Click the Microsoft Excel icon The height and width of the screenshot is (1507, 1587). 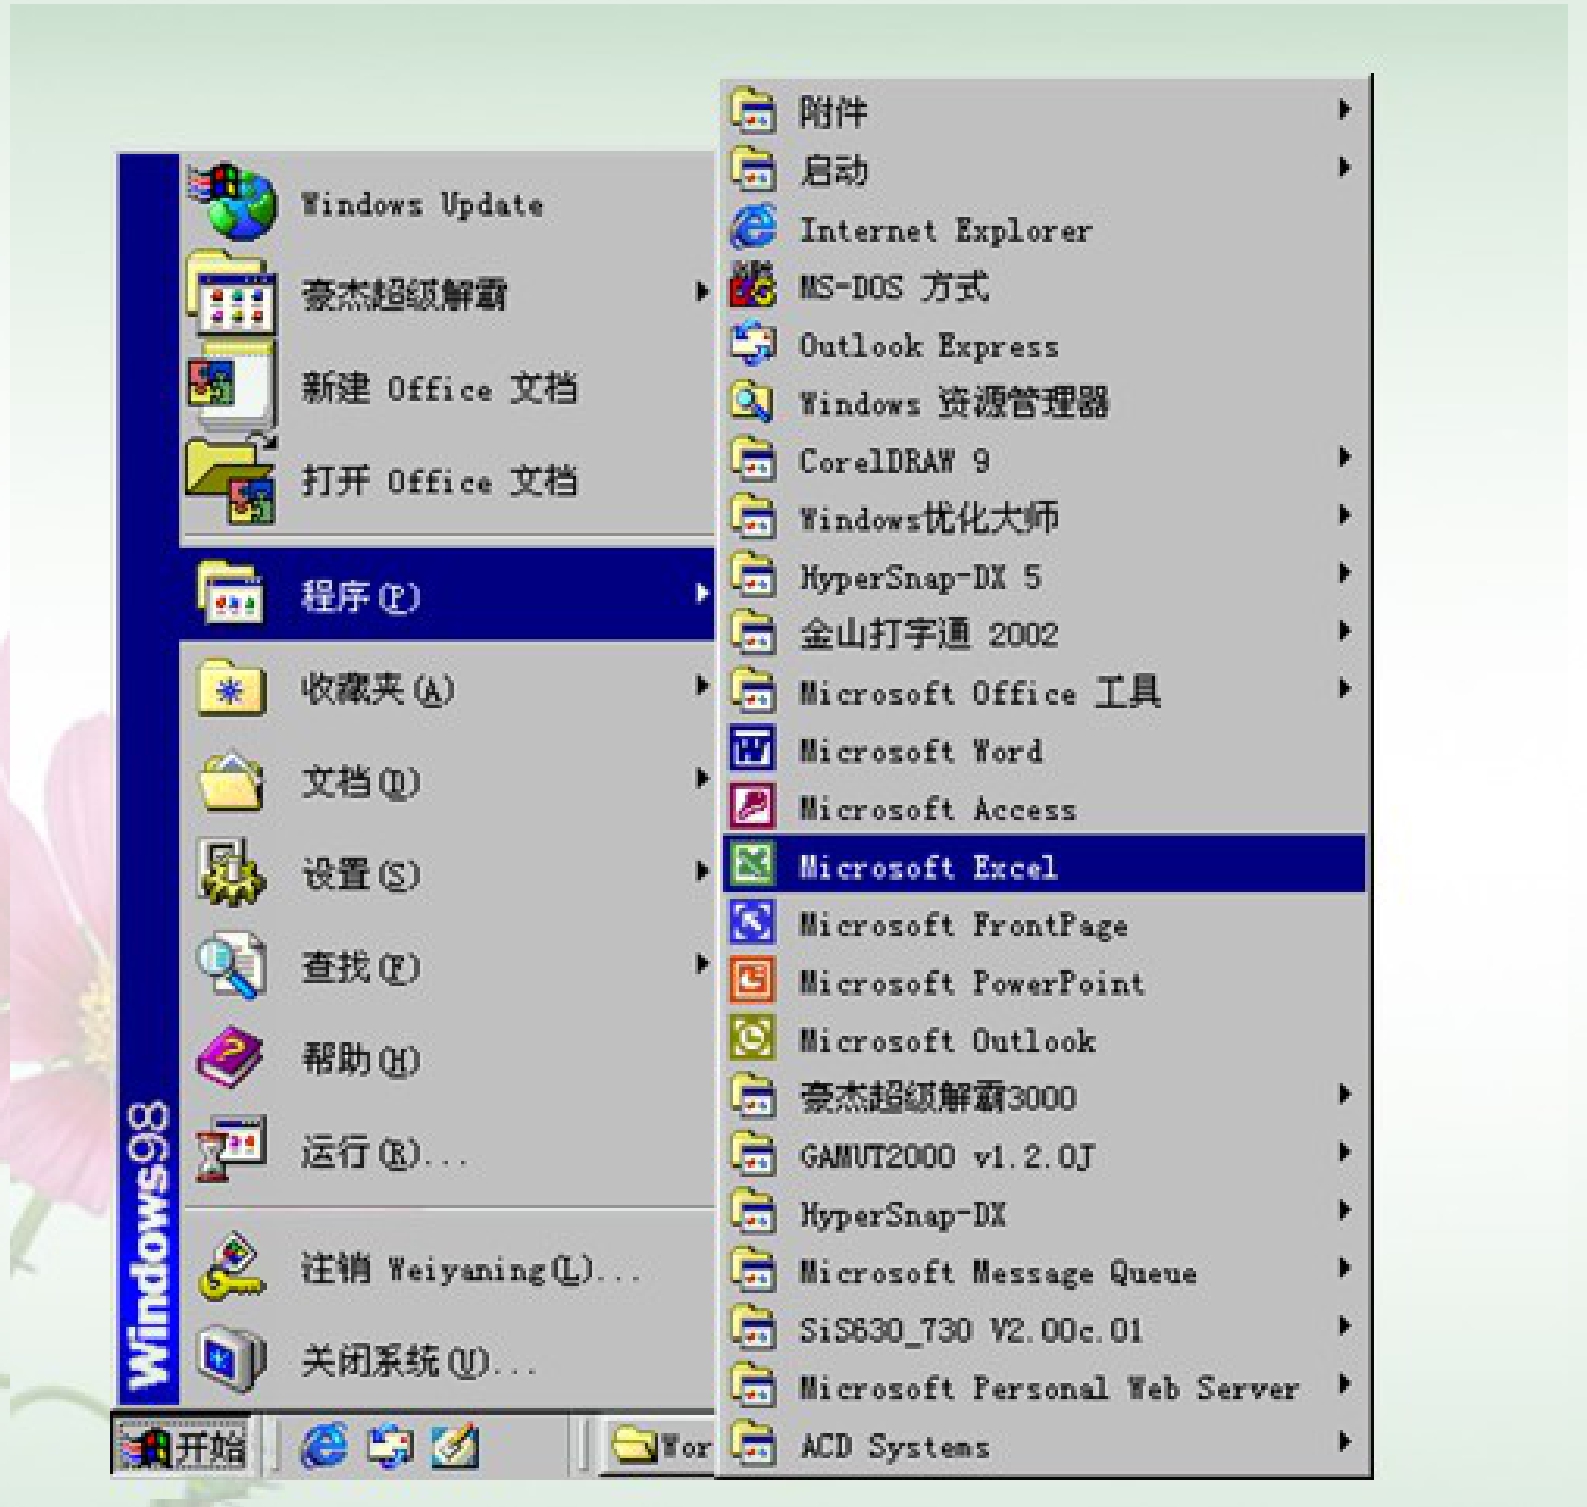click(753, 865)
